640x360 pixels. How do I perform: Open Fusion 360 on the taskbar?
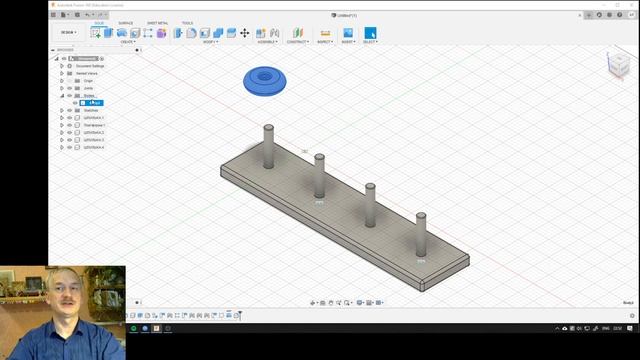tap(156, 328)
